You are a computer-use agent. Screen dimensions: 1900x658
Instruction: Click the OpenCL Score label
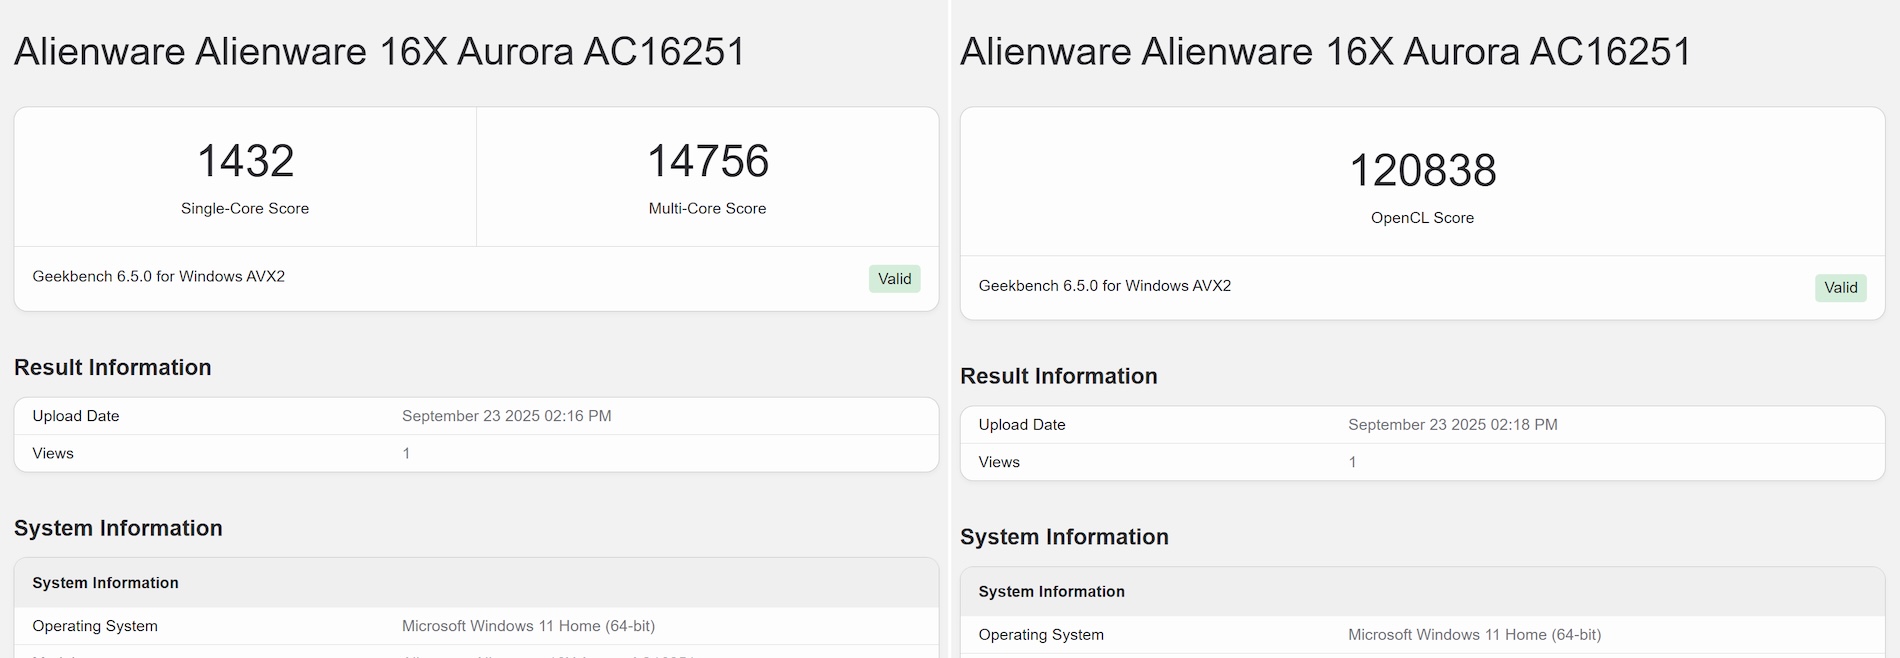pos(1422,217)
